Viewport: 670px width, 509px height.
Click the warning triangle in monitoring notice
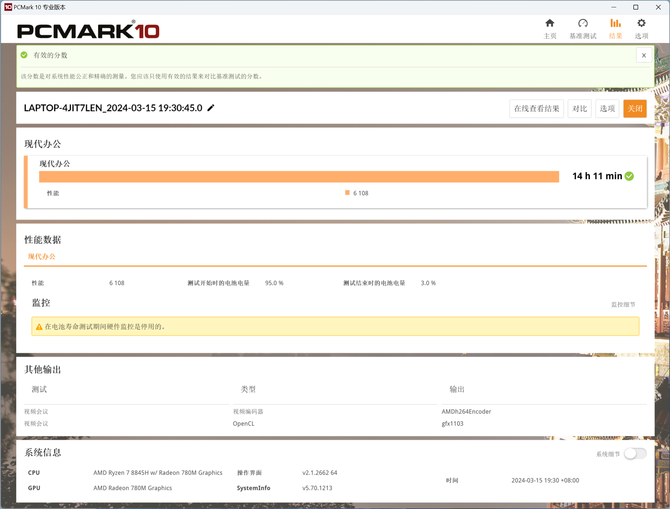tap(39, 327)
